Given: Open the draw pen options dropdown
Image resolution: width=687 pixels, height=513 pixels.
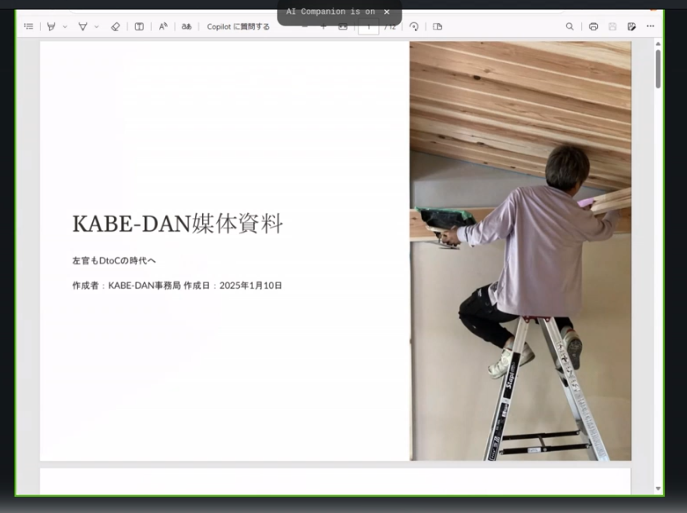Looking at the screenshot, I should coord(97,27).
